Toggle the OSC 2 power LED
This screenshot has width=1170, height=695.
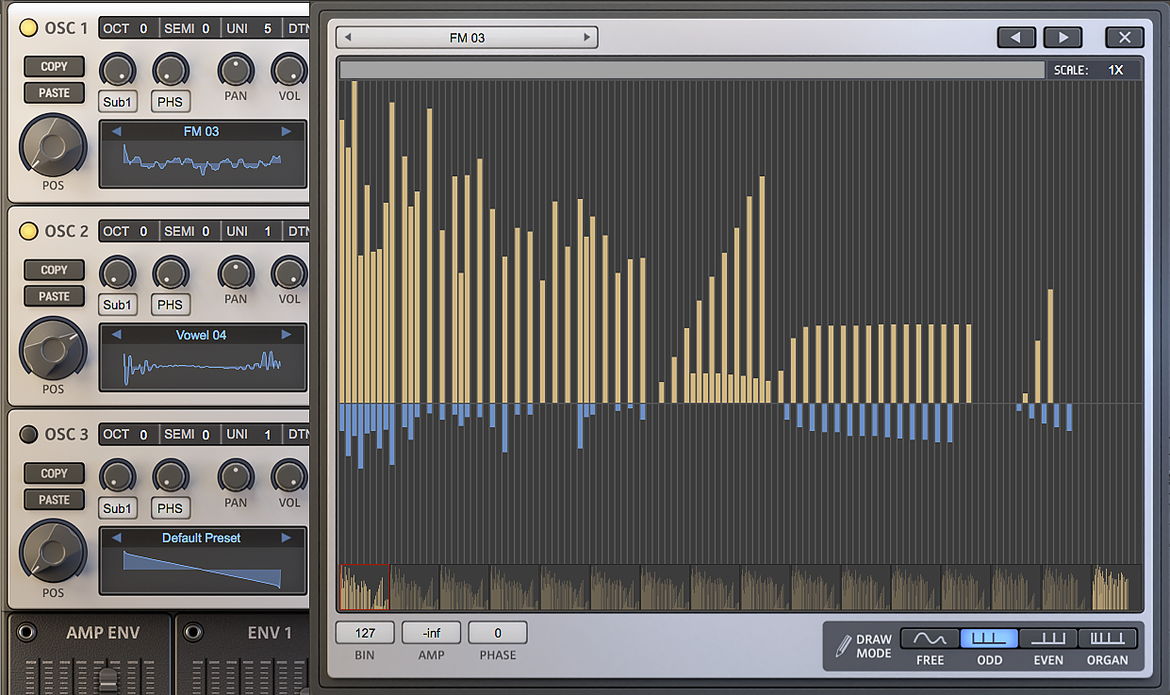tap(28, 231)
